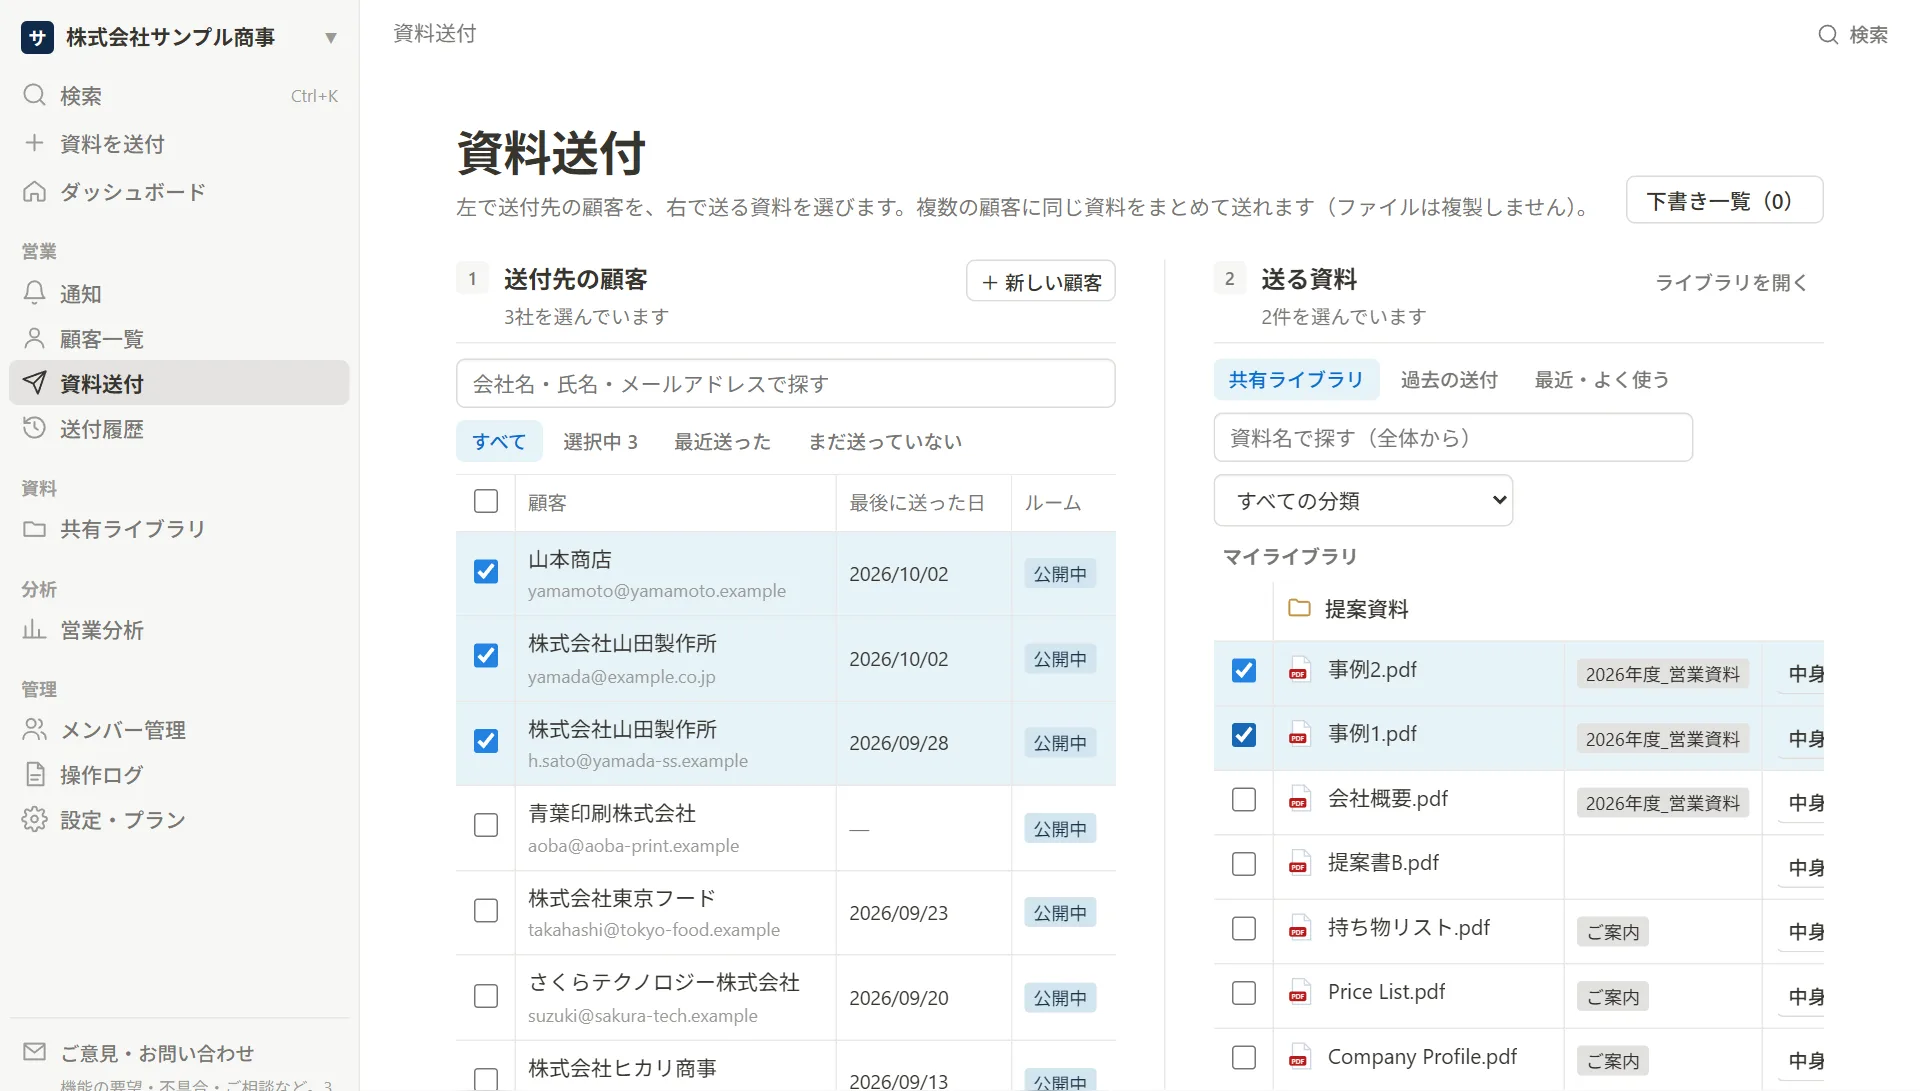1920x1091 pixels.
Task: Click the 持ち物リスト.pdf file name
Action: (1408, 927)
